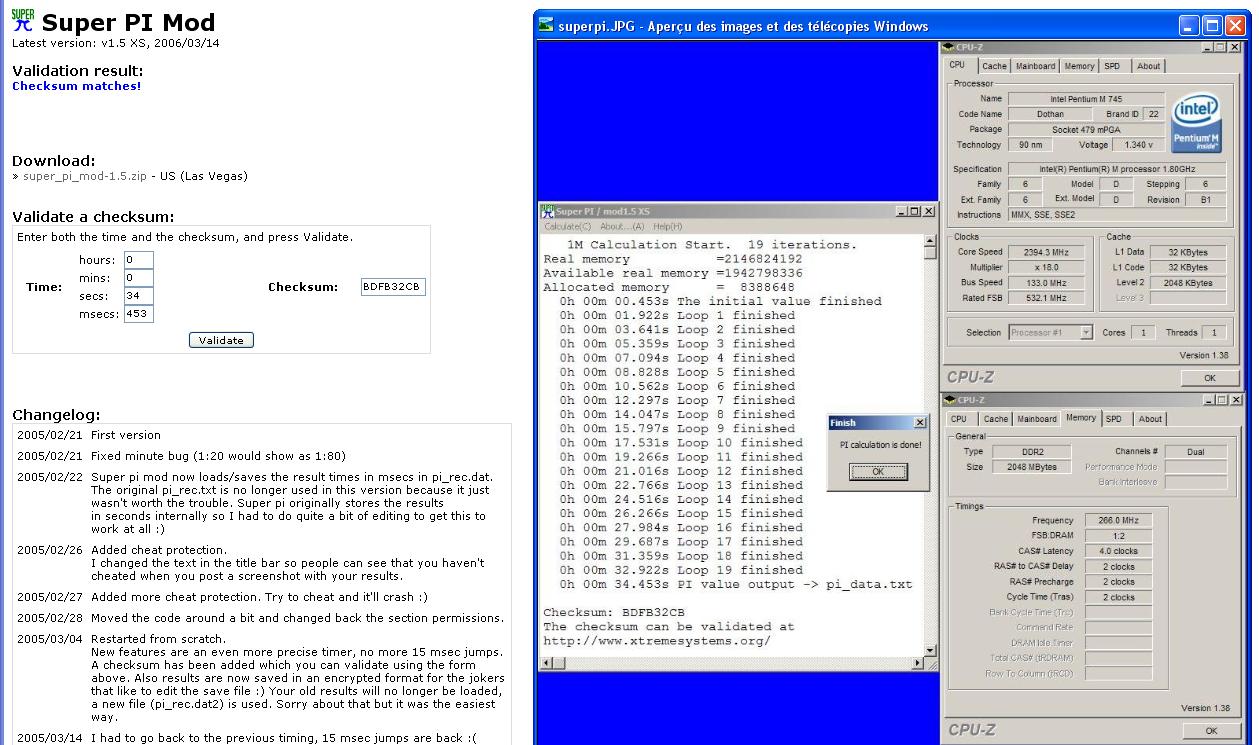
Task: Select the CPU tab in upper CPU-Z
Action: click(x=957, y=65)
